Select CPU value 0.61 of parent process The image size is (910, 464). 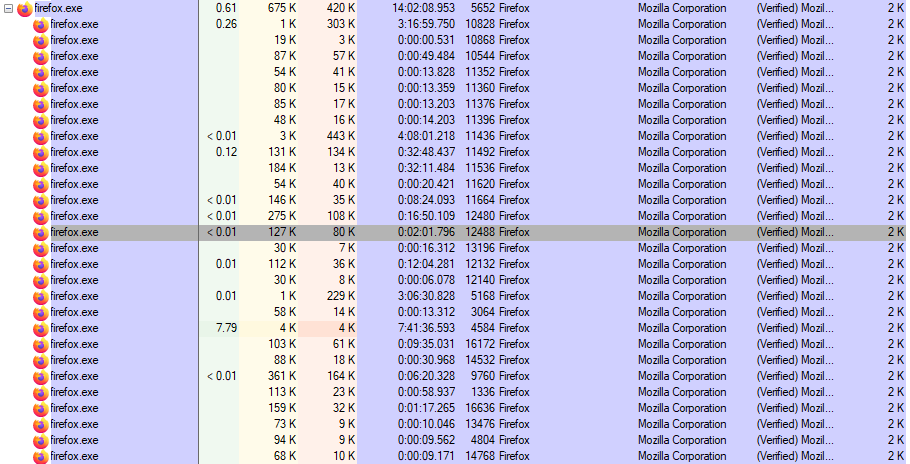click(x=226, y=8)
